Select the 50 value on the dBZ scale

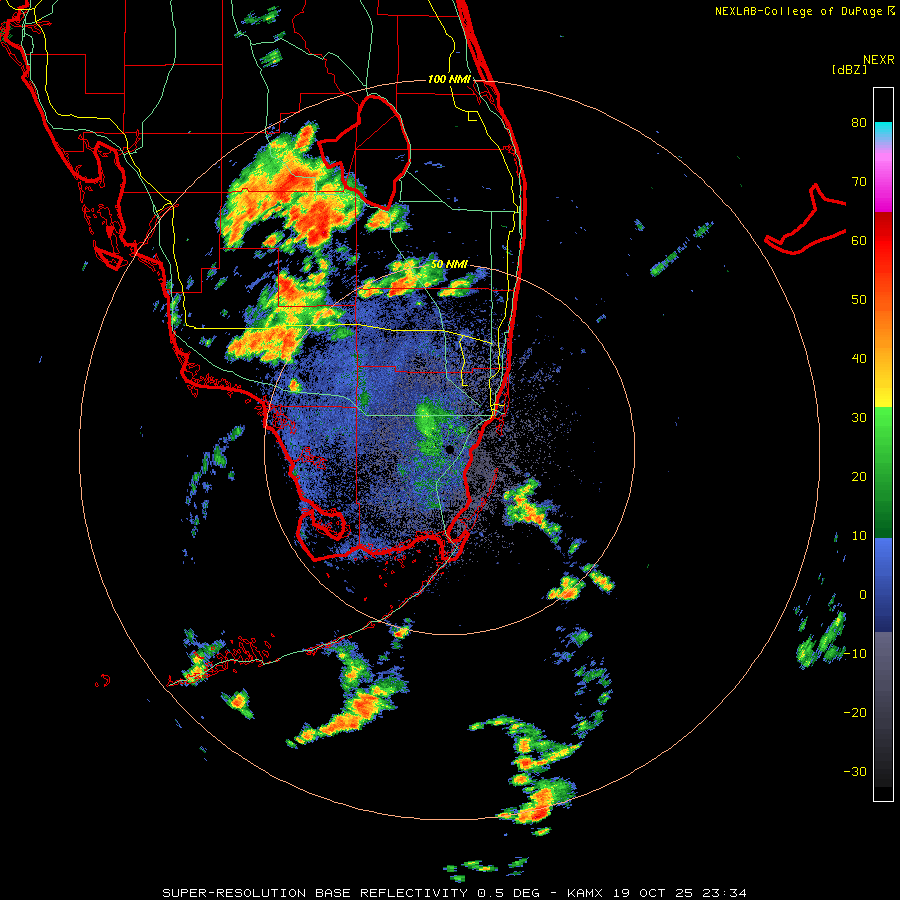click(859, 300)
